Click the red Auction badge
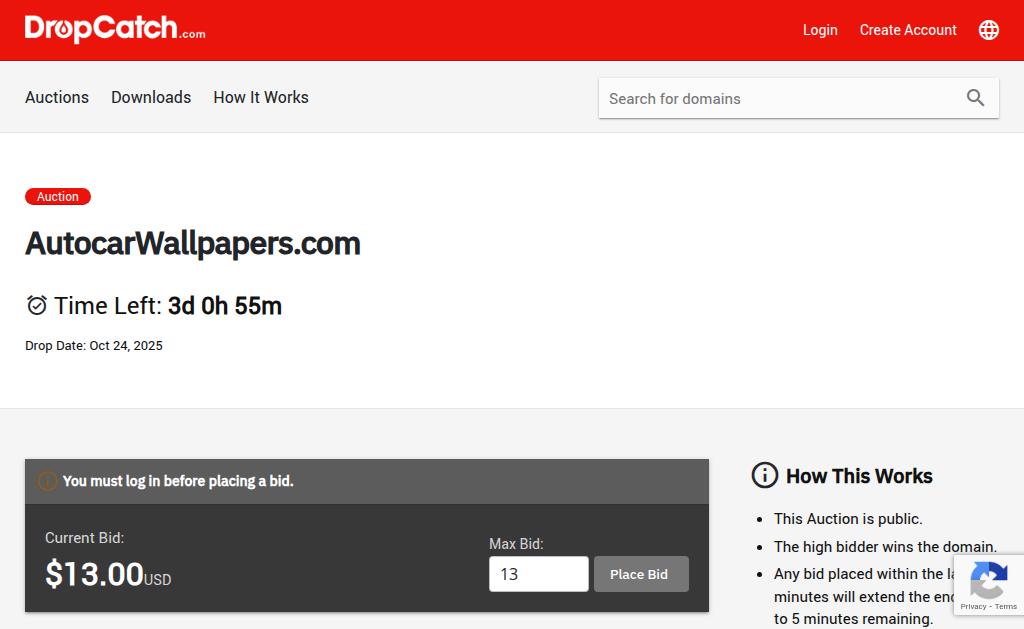The width and height of the screenshot is (1024, 629). pos(57,197)
